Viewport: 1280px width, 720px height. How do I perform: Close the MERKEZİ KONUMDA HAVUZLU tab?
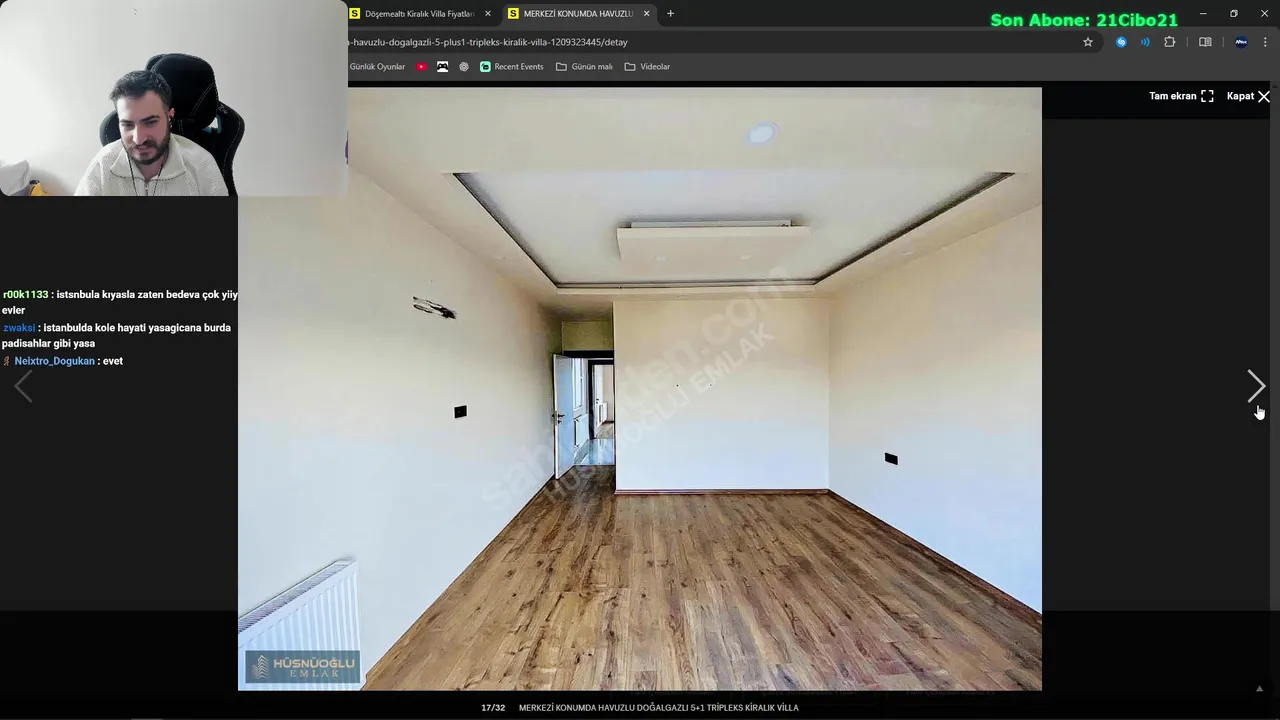tap(646, 14)
